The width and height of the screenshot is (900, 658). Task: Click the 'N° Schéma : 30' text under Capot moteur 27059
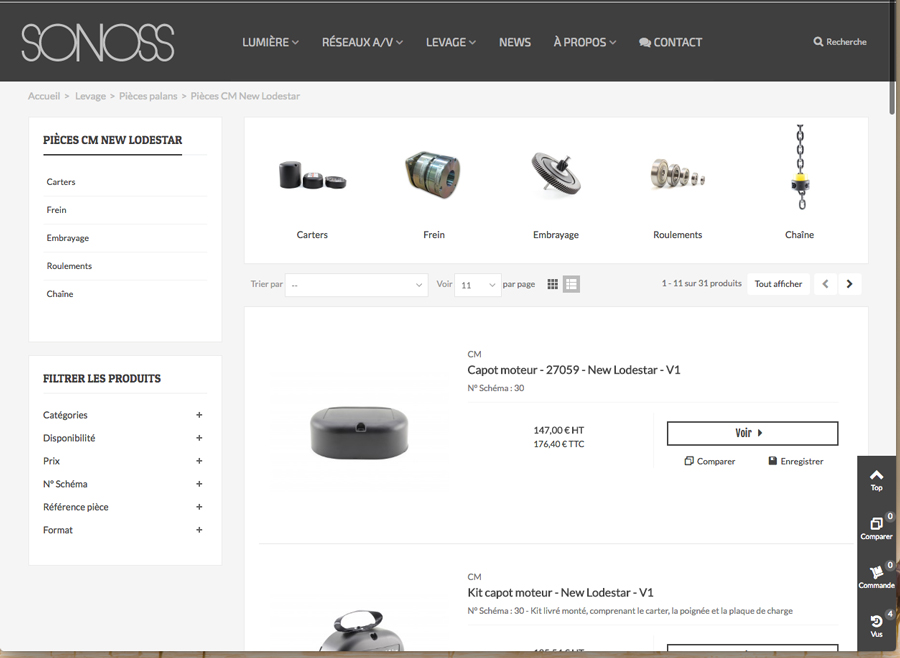(496, 388)
